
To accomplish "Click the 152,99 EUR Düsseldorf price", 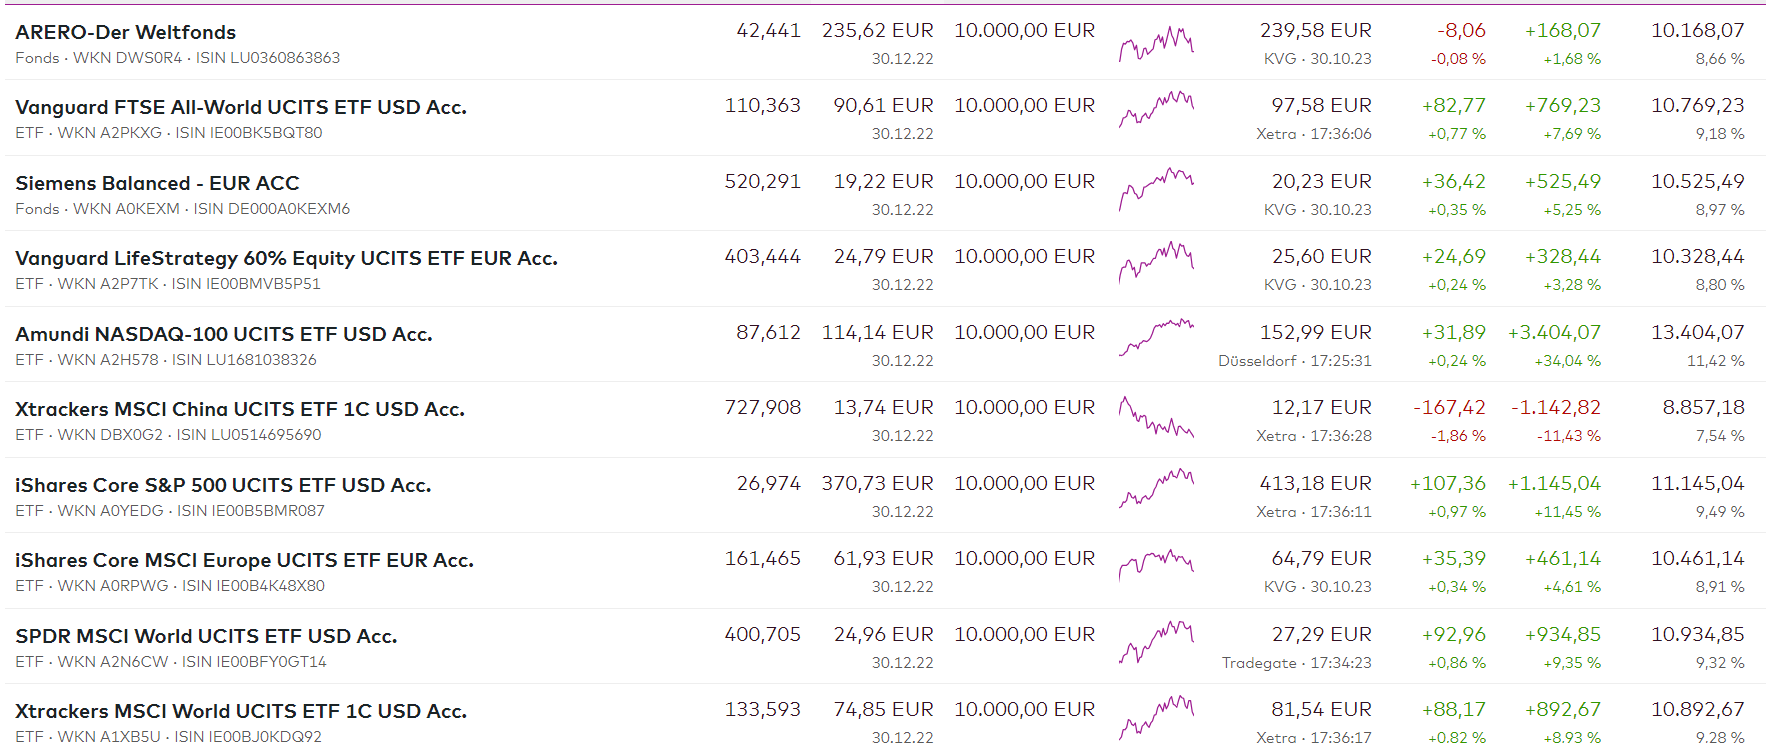I will point(1315,332).
